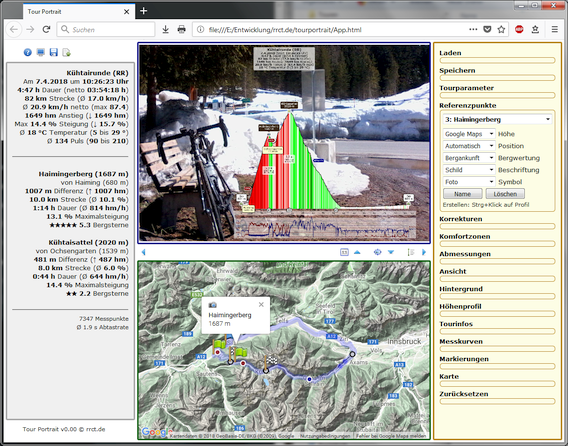This screenshot has height=446, width=568.
Task: Click the right blue arrow below profile
Action: pyautogui.click(x=424, y=252)
